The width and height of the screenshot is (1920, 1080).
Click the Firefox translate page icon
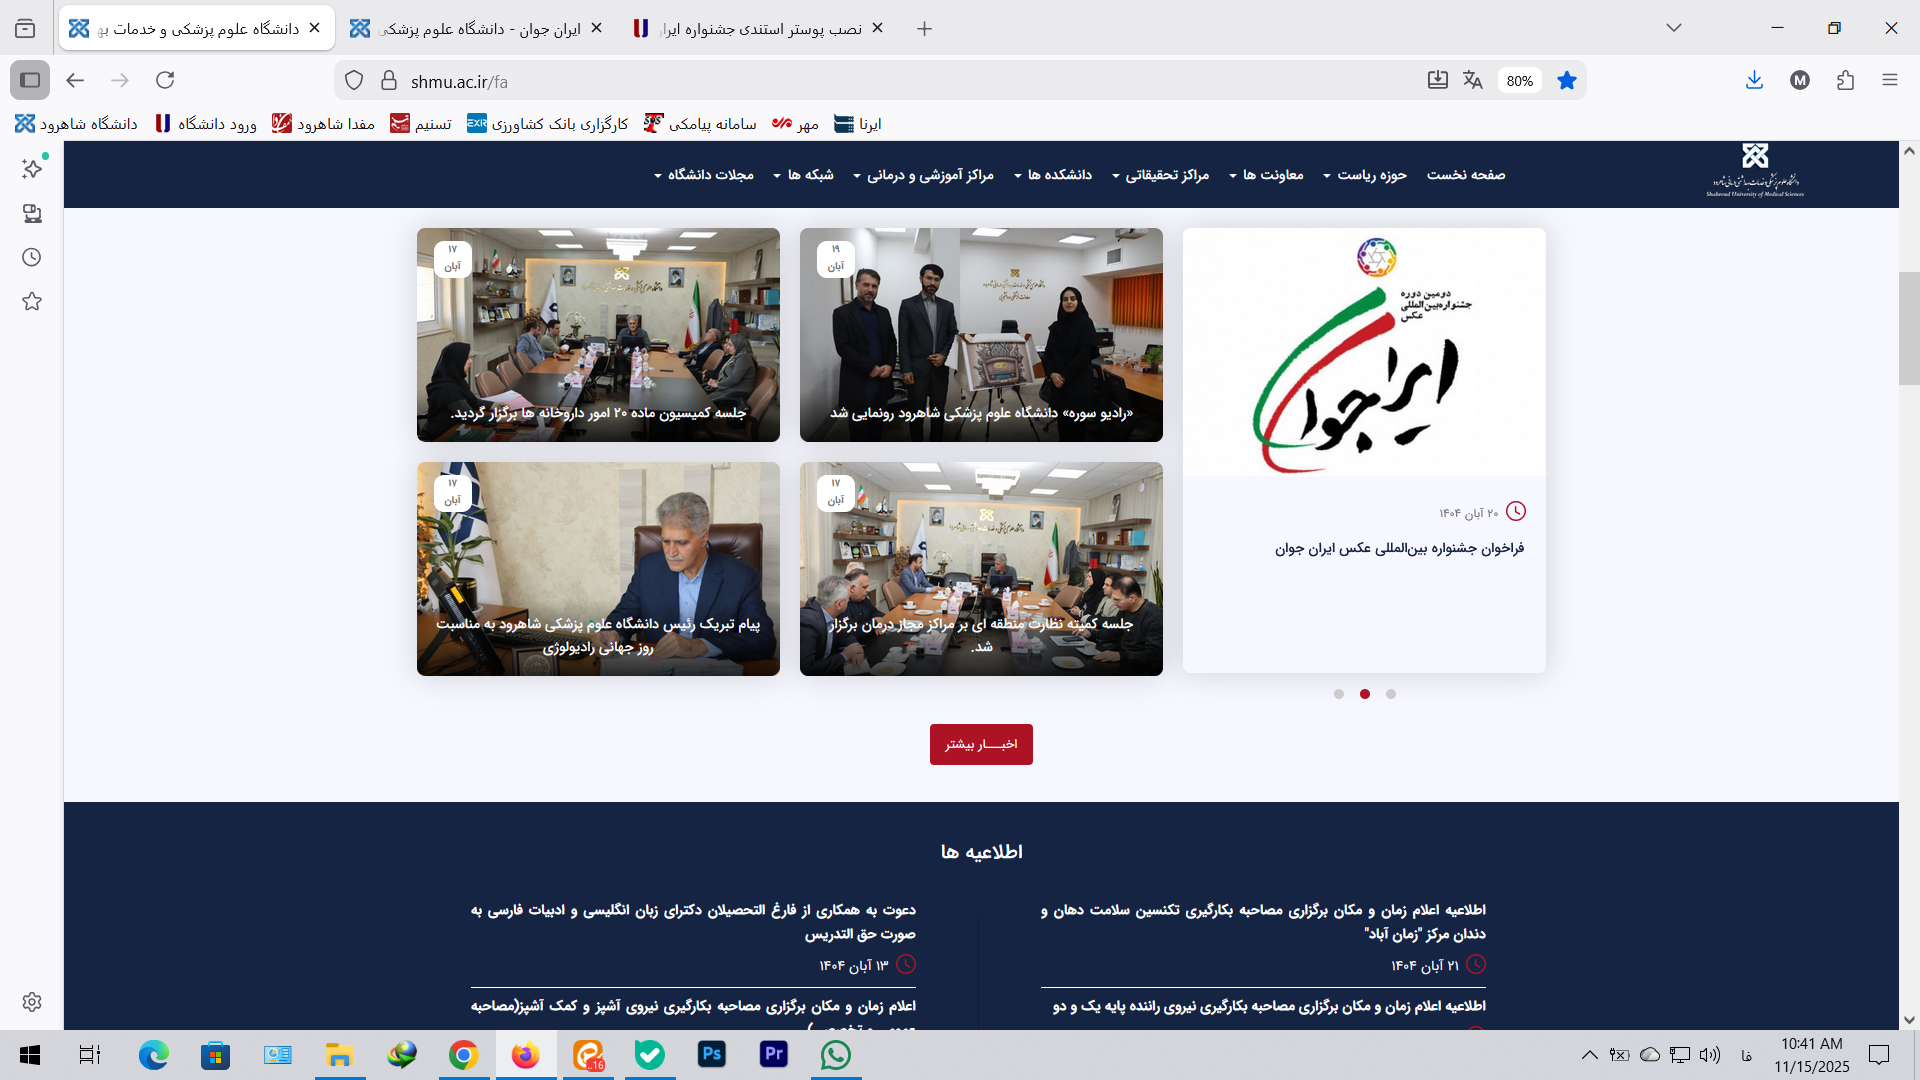click(x=1472, y=80)
